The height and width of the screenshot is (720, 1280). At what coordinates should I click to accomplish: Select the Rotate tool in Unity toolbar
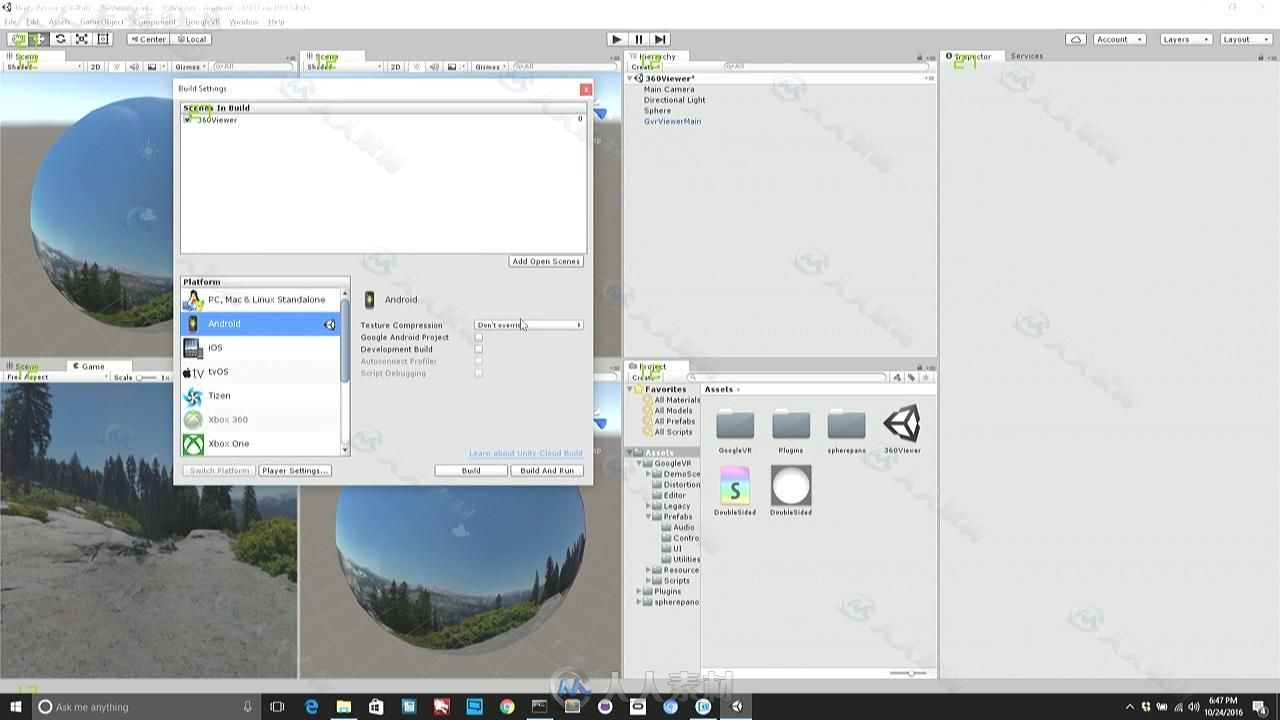point(60,39)
